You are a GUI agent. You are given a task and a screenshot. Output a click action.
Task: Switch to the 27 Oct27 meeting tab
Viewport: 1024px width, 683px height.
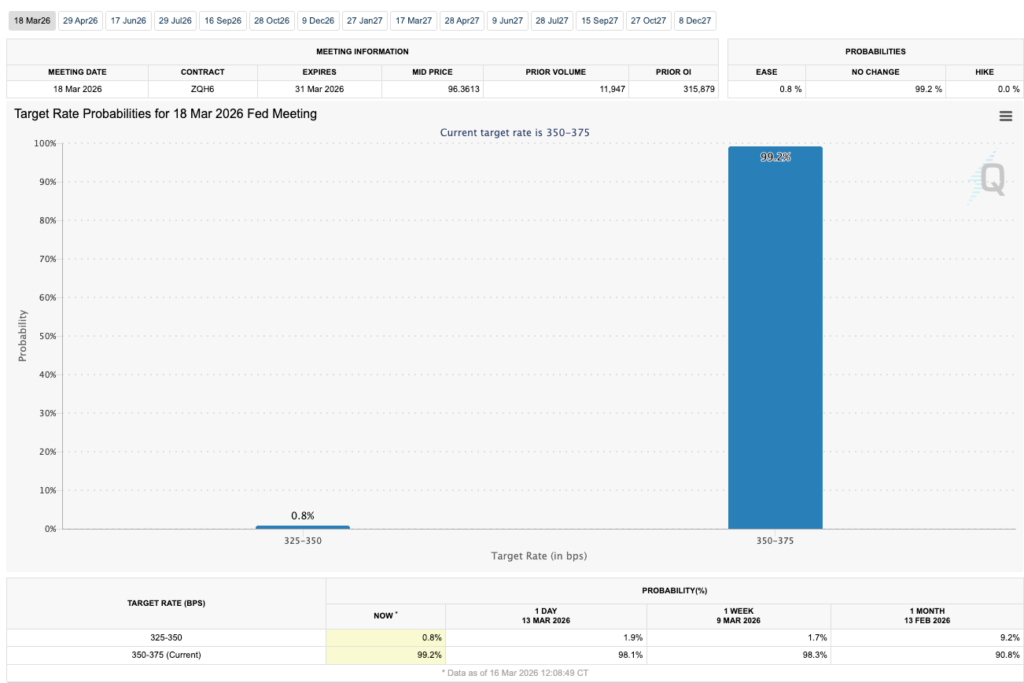tap(648, 20)
